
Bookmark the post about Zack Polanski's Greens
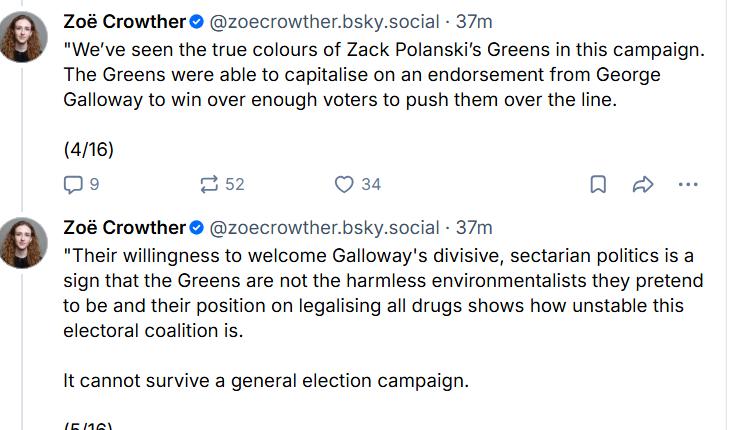[597, 184]
